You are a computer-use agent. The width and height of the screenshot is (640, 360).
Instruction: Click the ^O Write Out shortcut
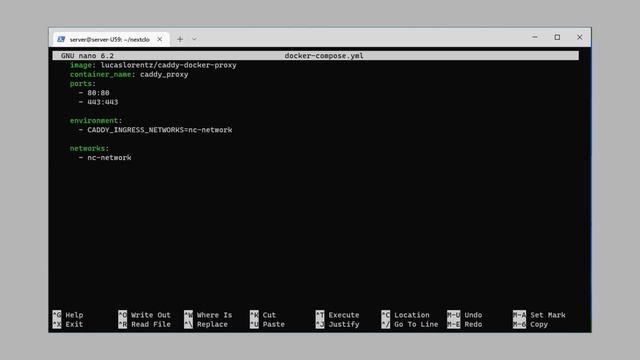(x=144, y=315)
